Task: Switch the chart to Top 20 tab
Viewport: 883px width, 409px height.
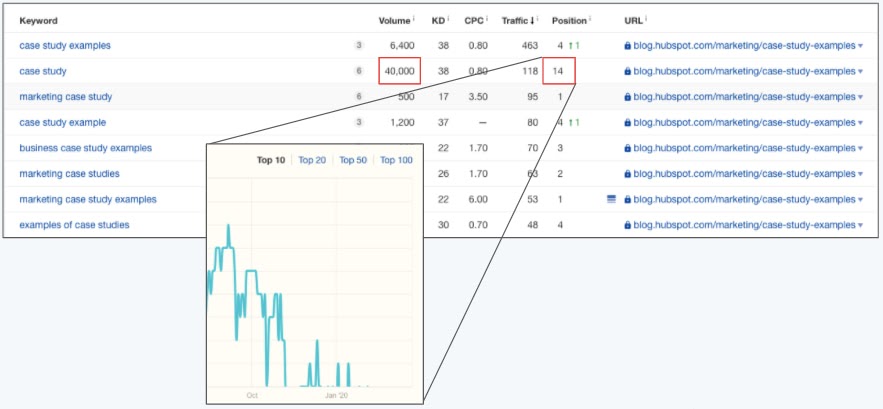Action: pos(311,160)
